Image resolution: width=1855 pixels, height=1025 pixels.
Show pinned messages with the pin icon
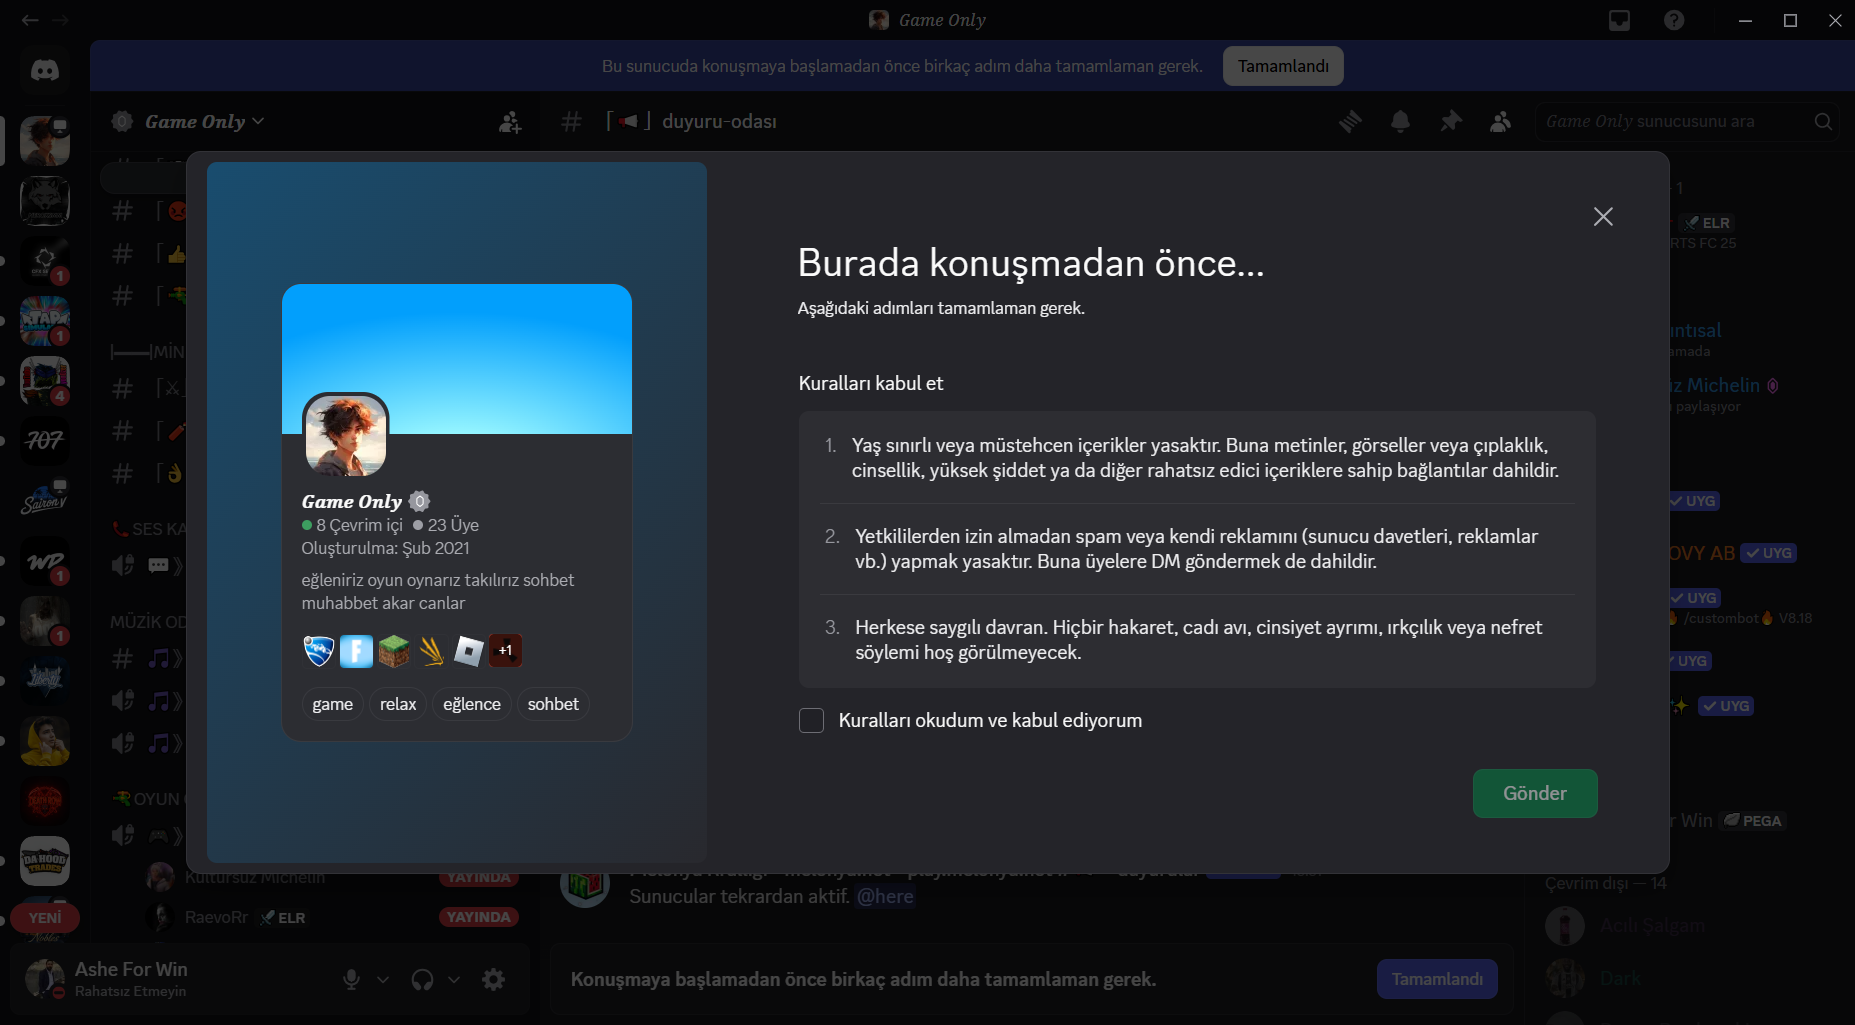1450,122
